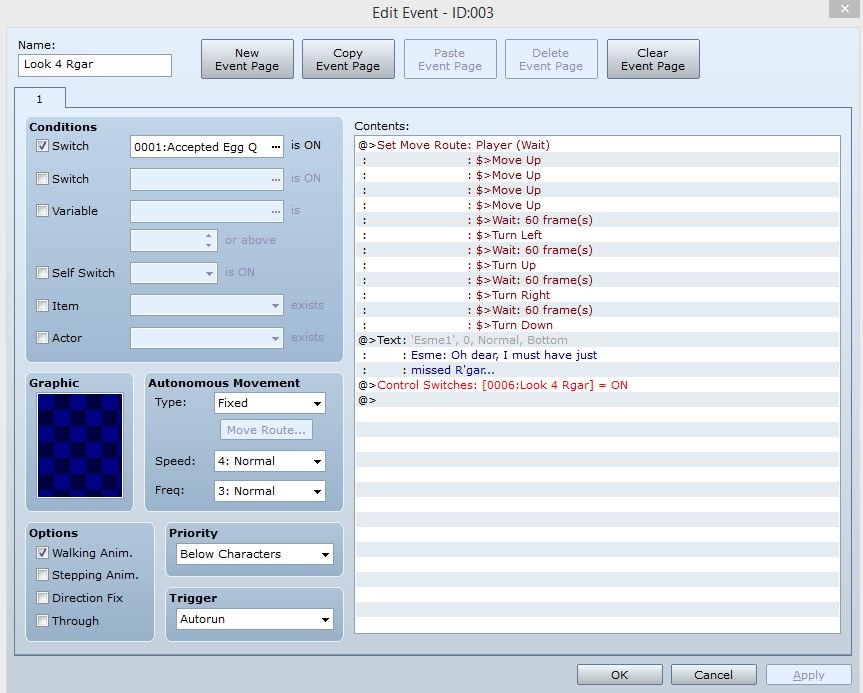The height and width of the screenshot is (693, 863).
Task: Click the switch selector ellipsis for Accepted Egg Q
Action: point(275,147)
